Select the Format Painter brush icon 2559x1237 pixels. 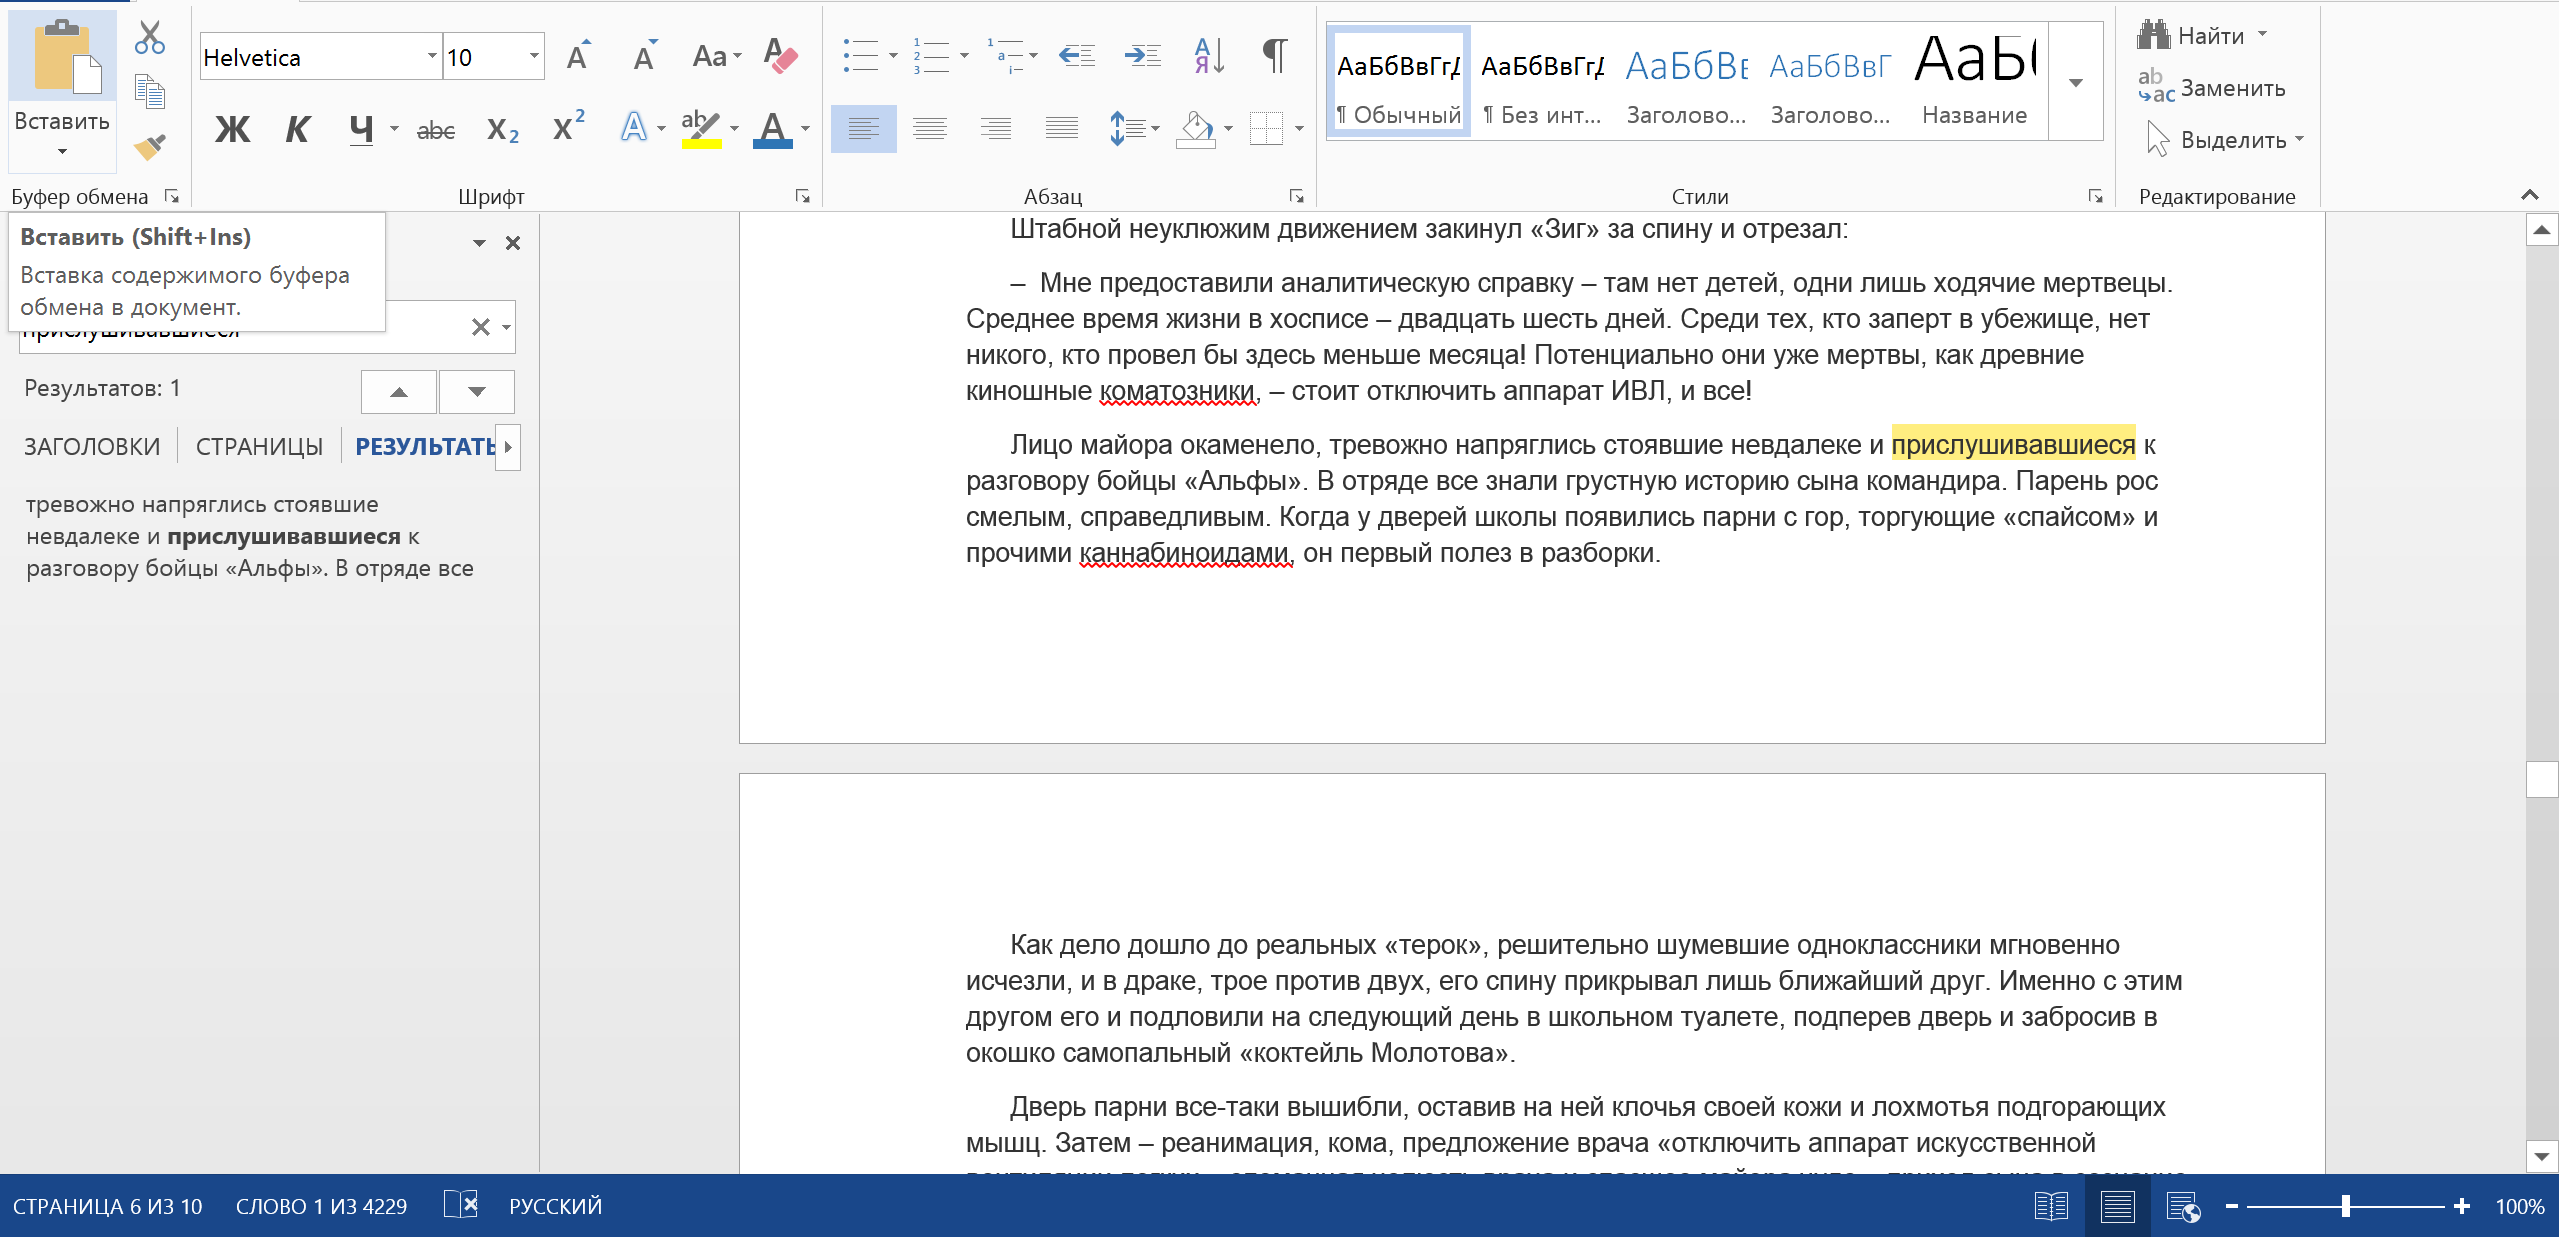click(x=150, y=147)
